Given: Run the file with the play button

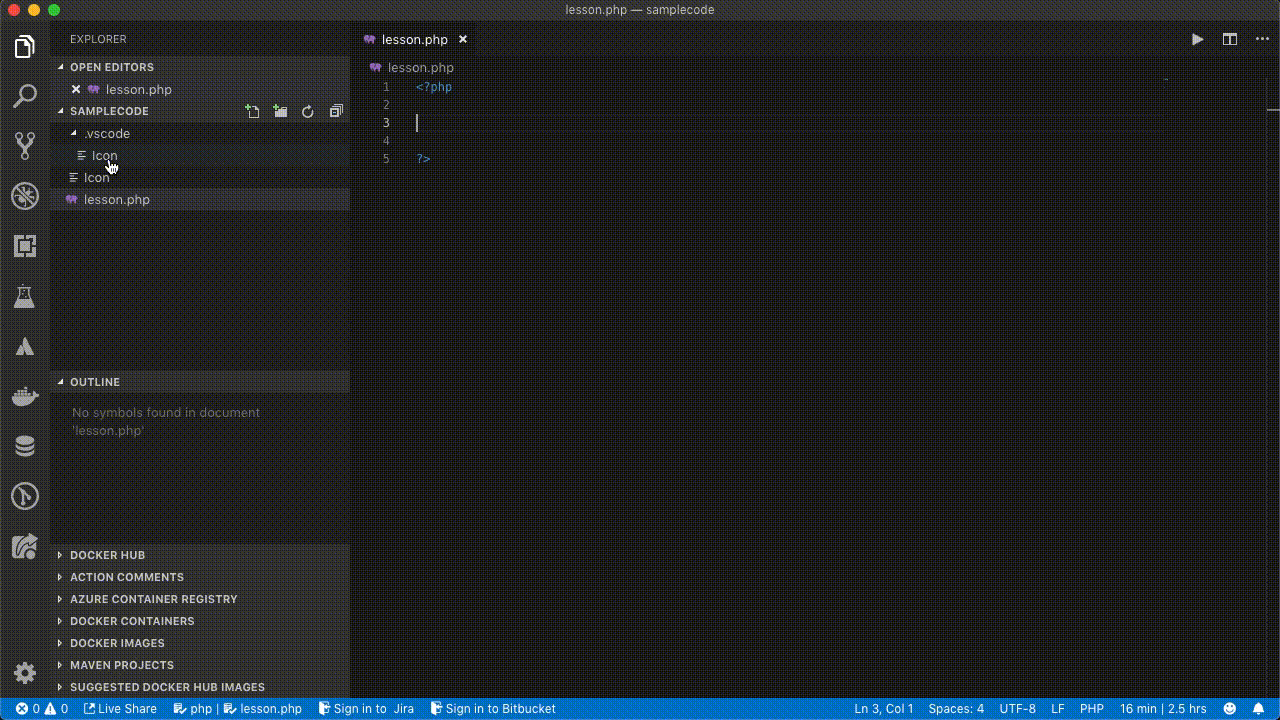Looking at the screenshot, I should 1197,39.
